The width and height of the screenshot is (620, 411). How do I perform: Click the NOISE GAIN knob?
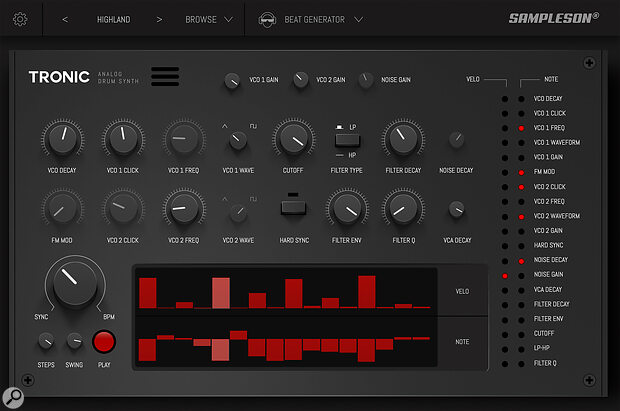[x=366, y=80]
